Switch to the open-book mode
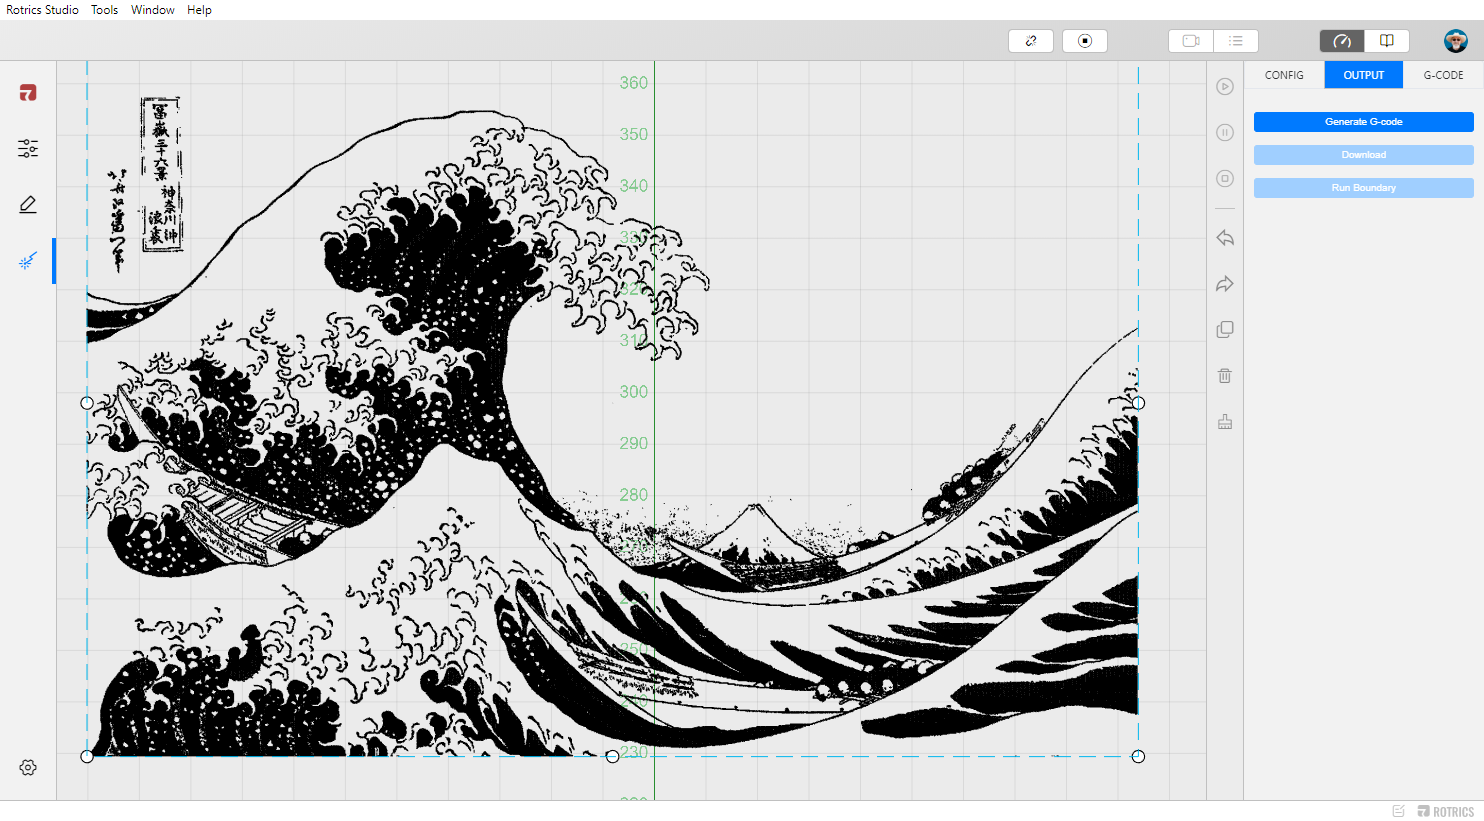The image size is (1484, 821). (x=1387, y=41)
